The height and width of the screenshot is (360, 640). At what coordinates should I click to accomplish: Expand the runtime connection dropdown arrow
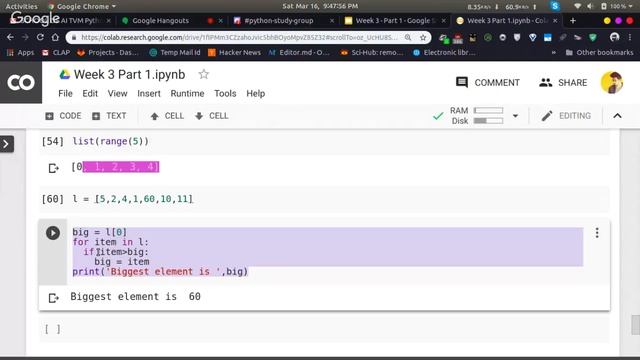coord(515,116)
